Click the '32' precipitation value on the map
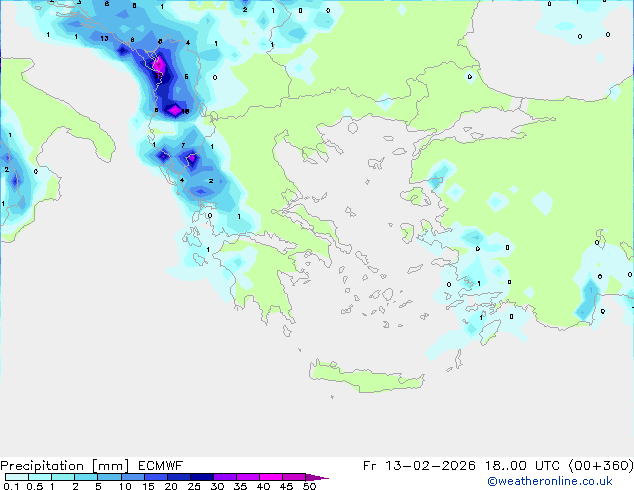 pyautogui.click(x=158, y=76)
